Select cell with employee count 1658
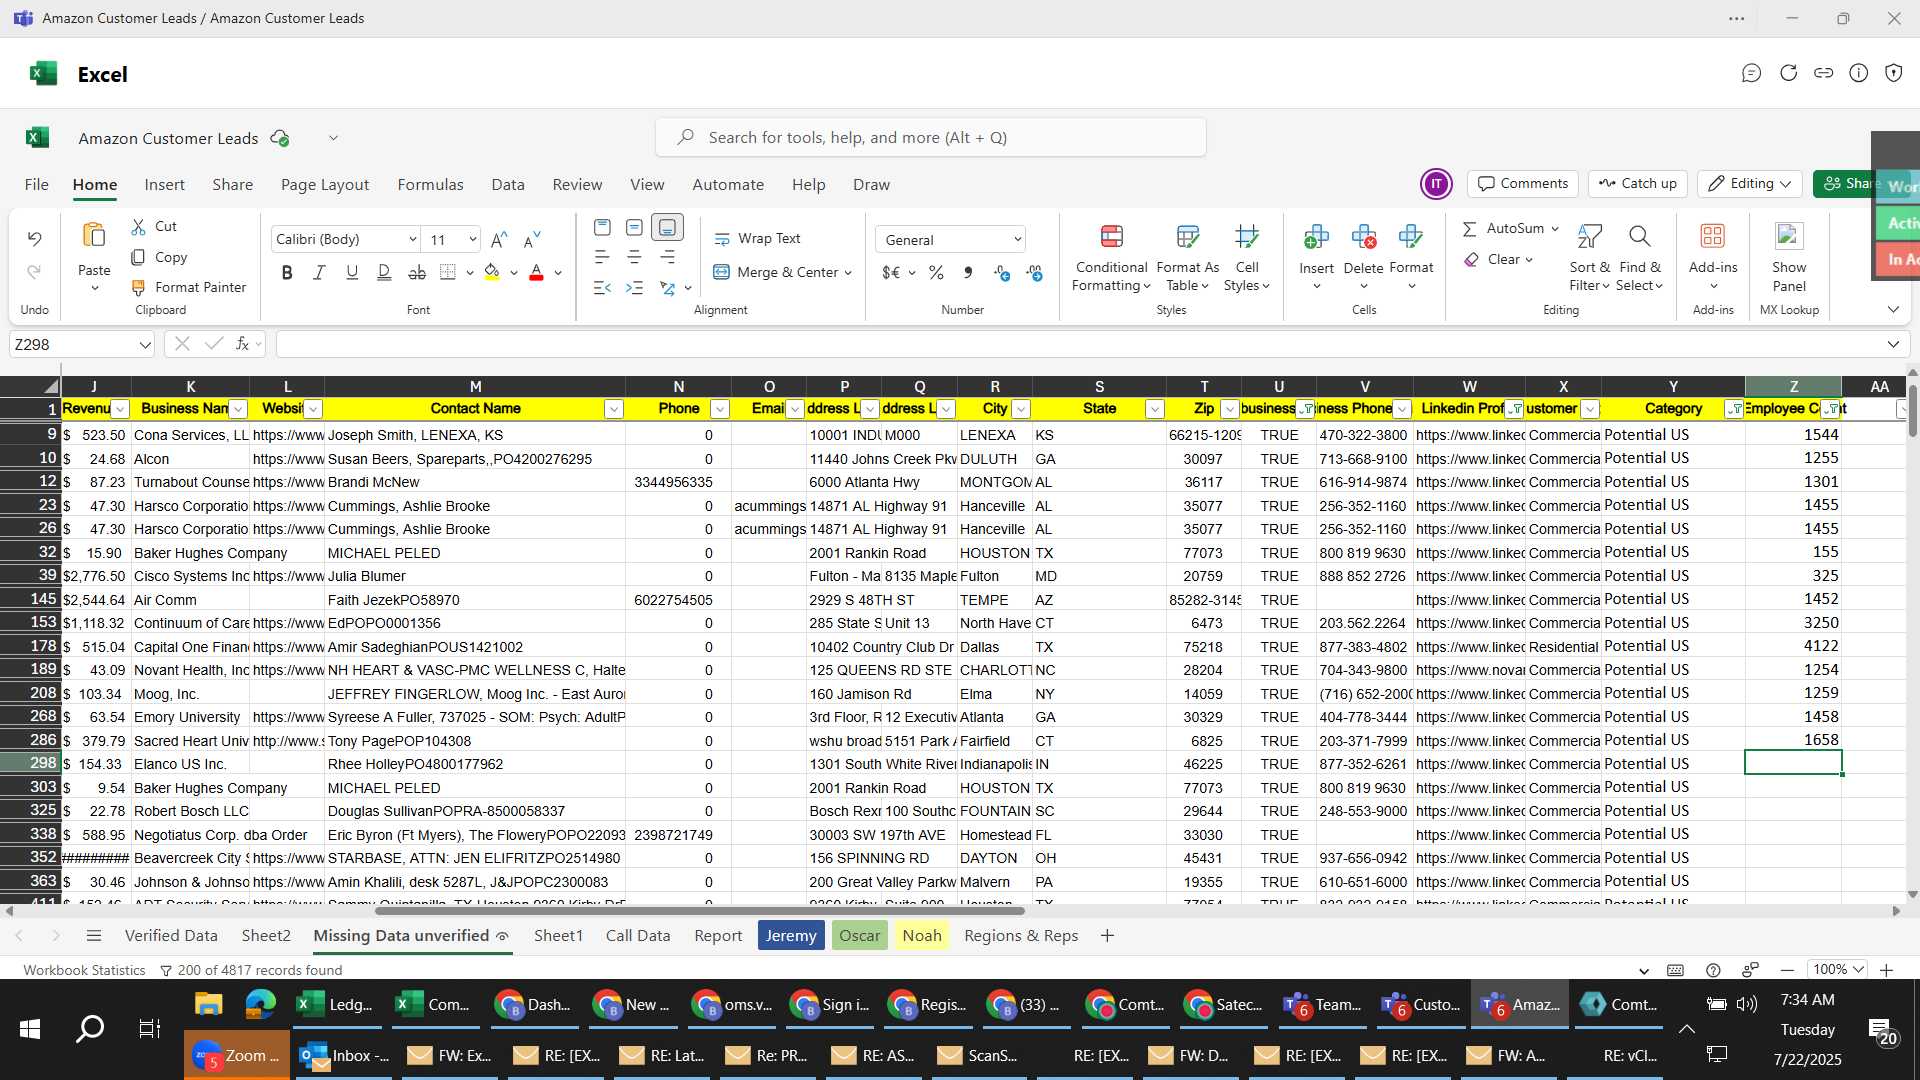This screenshot has width=1920, height=1080. tap(1792, 740)
